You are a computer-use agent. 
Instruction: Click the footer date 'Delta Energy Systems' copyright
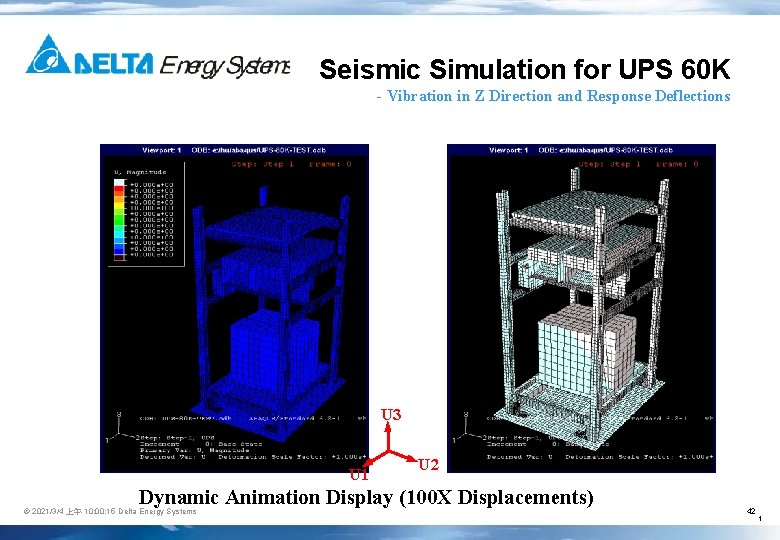pyautogui.click(x=110, y=511)
